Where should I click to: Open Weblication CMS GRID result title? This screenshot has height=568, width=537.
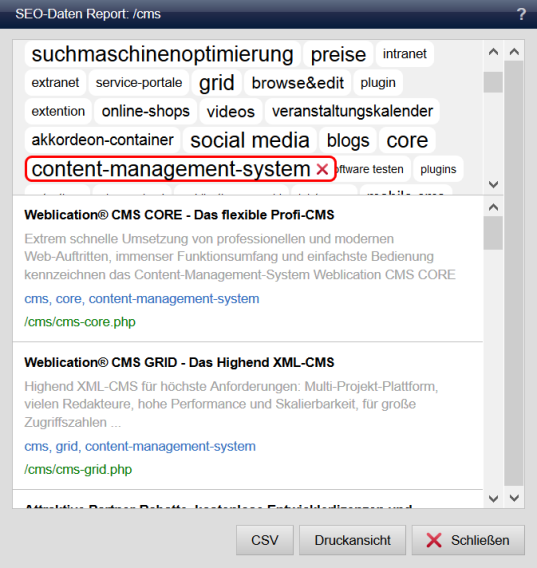[179, 362]
